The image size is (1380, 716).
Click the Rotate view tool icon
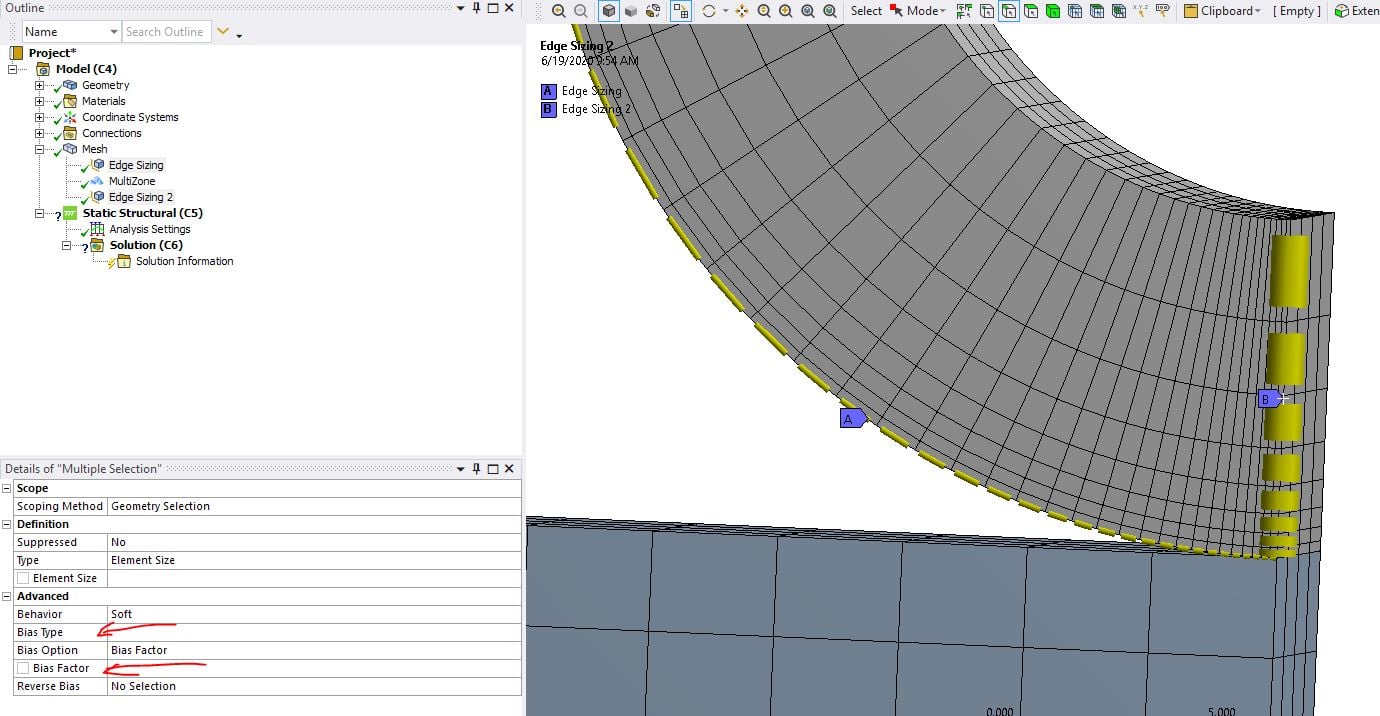coord(709,11)
